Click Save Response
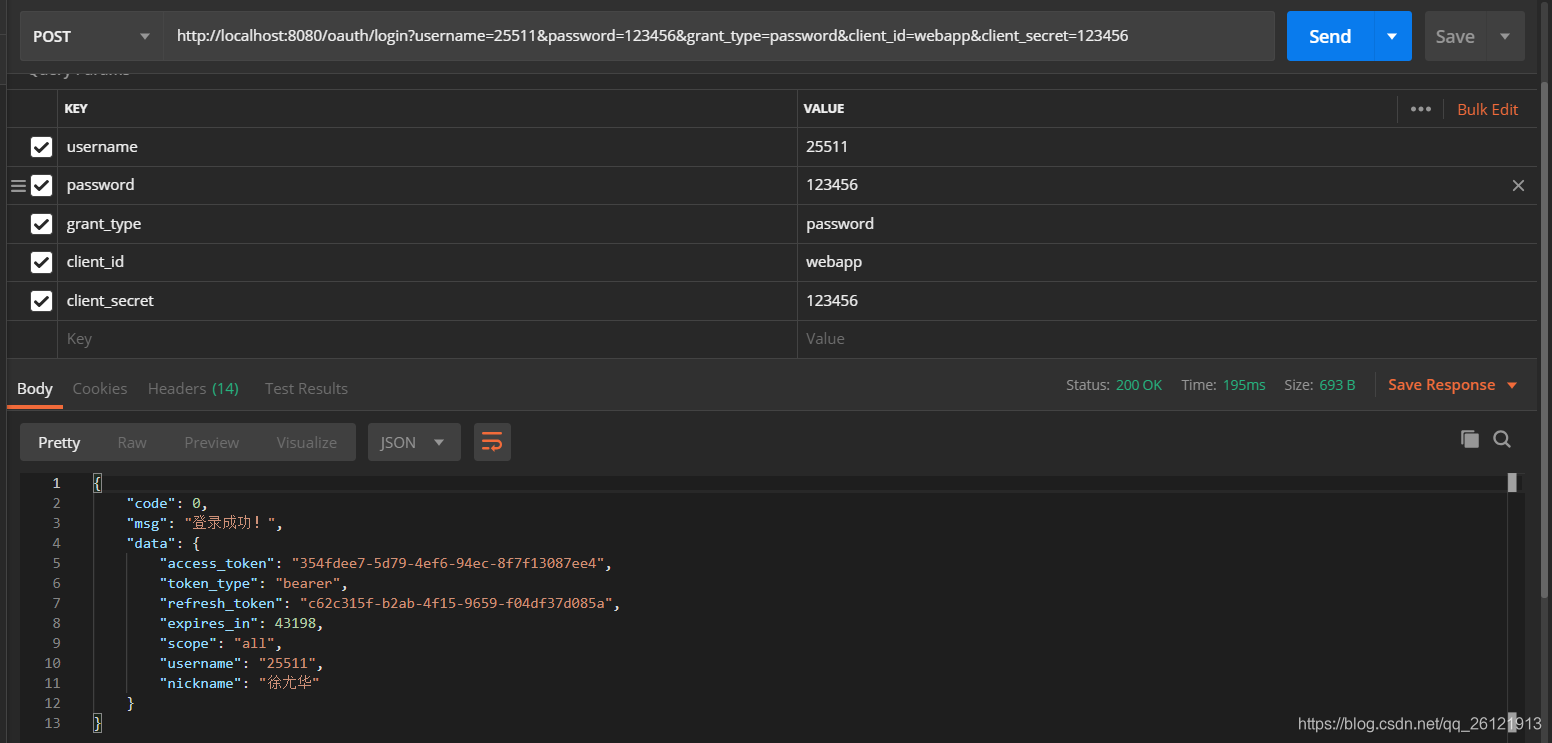Screen dimensions: 1552x743 pos(1441,385)
